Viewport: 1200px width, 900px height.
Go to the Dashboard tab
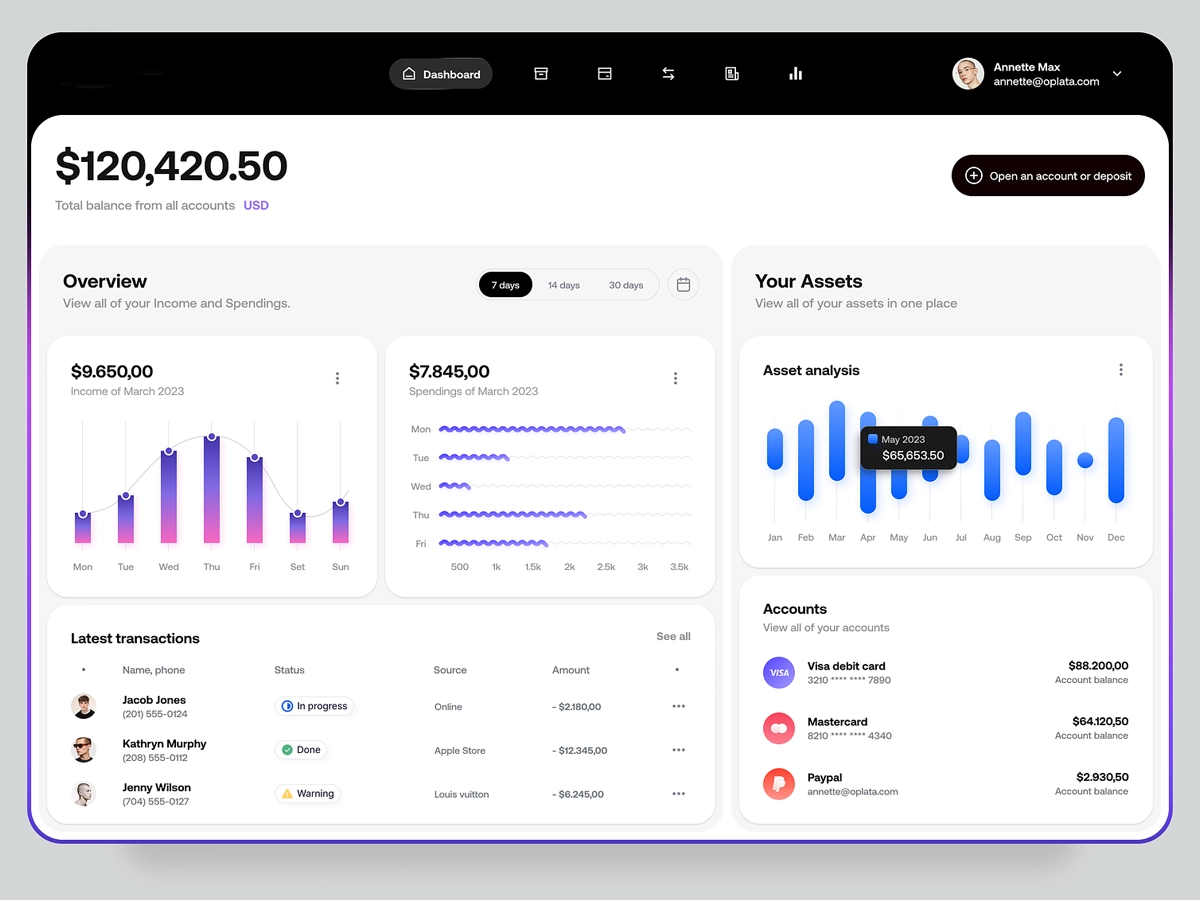point(441,74)
